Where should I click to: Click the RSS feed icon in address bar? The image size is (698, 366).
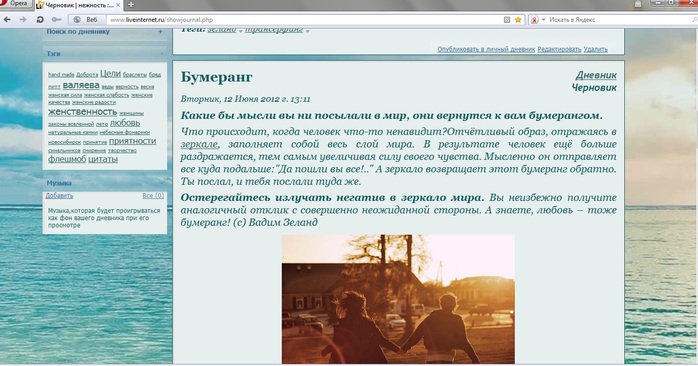point(507,20)
